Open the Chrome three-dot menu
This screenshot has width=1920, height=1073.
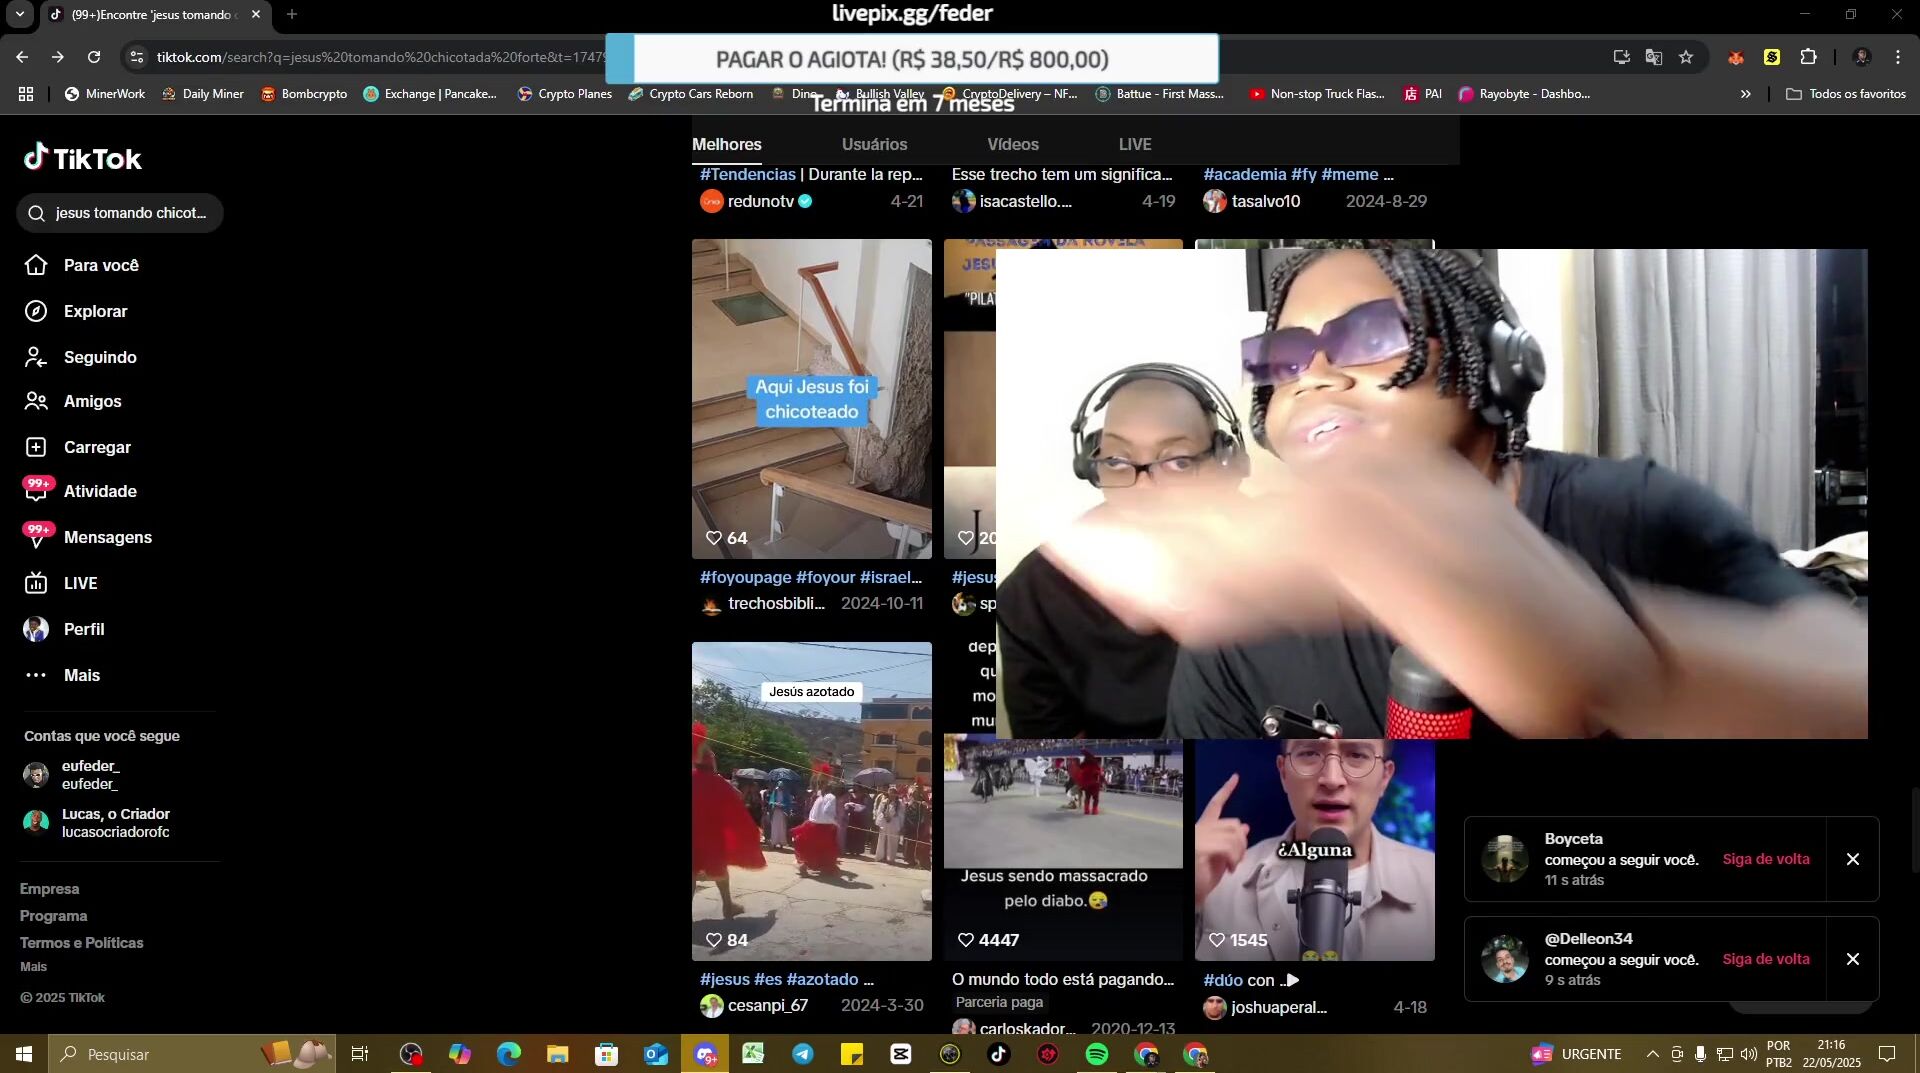[x=1898, y=57]
